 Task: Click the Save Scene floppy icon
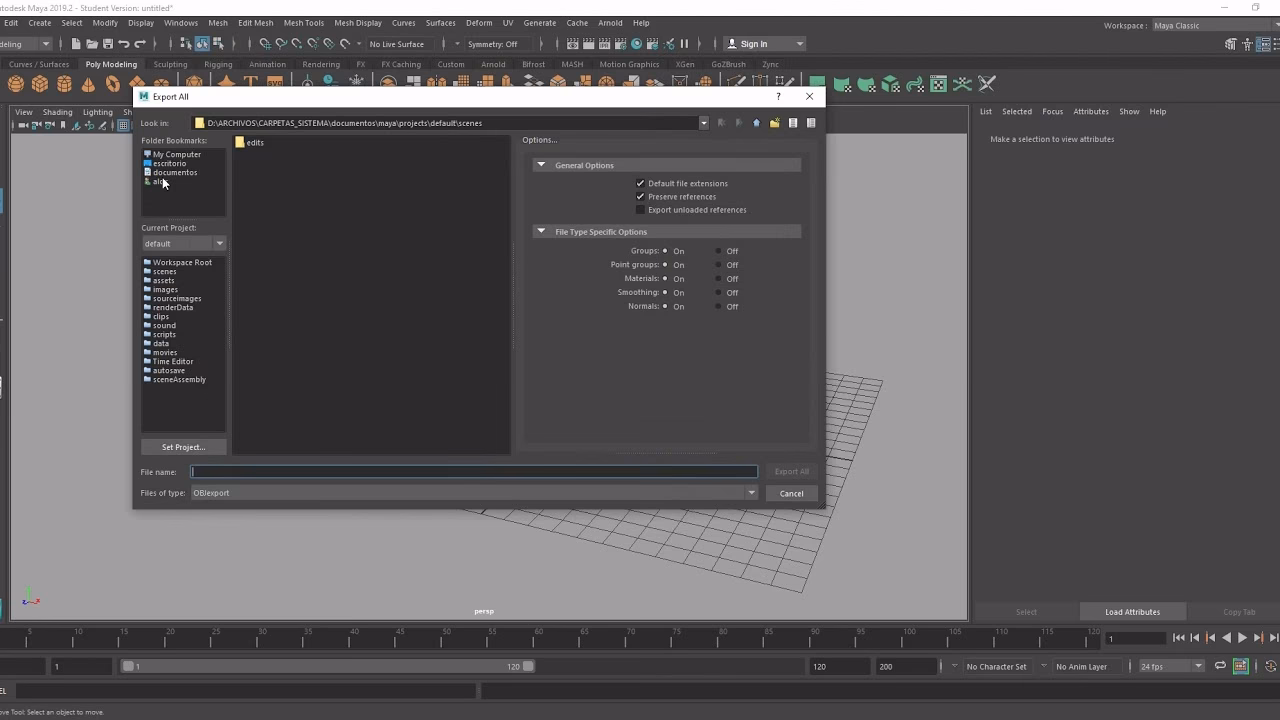(107, 44)
